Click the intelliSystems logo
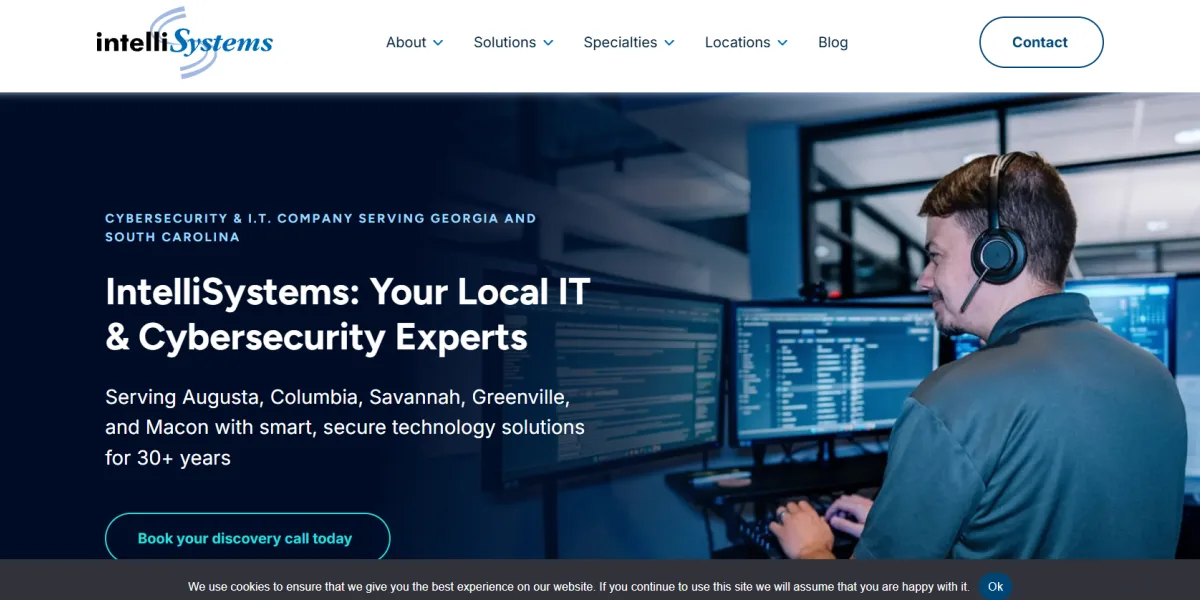The width and height of the screenshot is (1200, 600). point(184,42)
